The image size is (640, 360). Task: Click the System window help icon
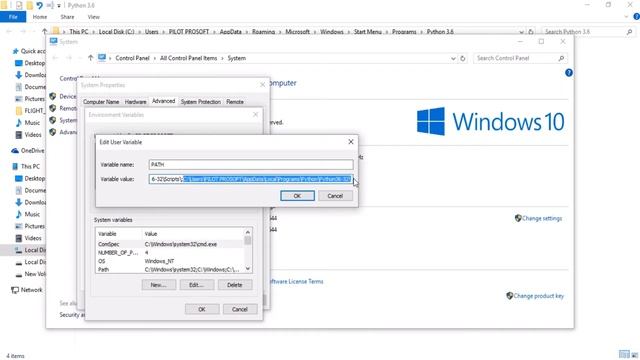(x=569, y=73)
